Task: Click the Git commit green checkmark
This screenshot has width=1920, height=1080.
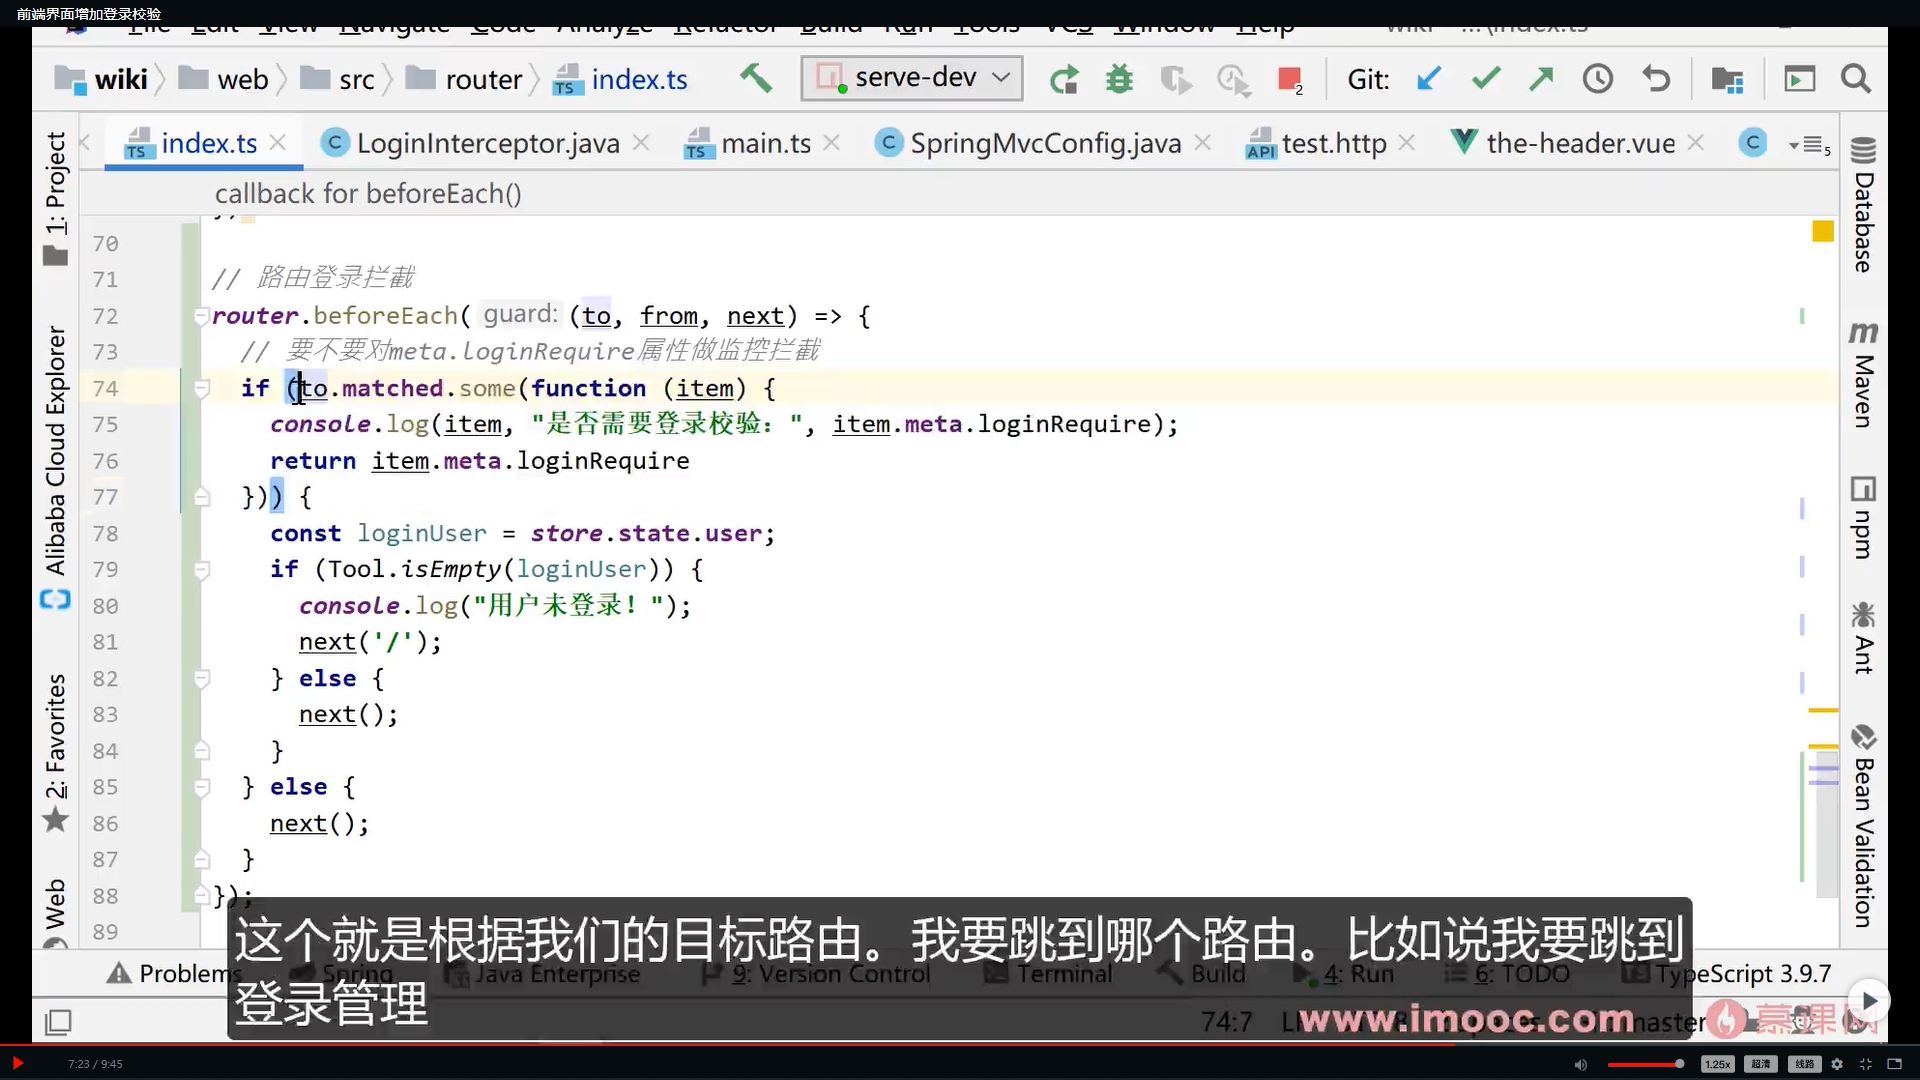Action: point(1485,79)
